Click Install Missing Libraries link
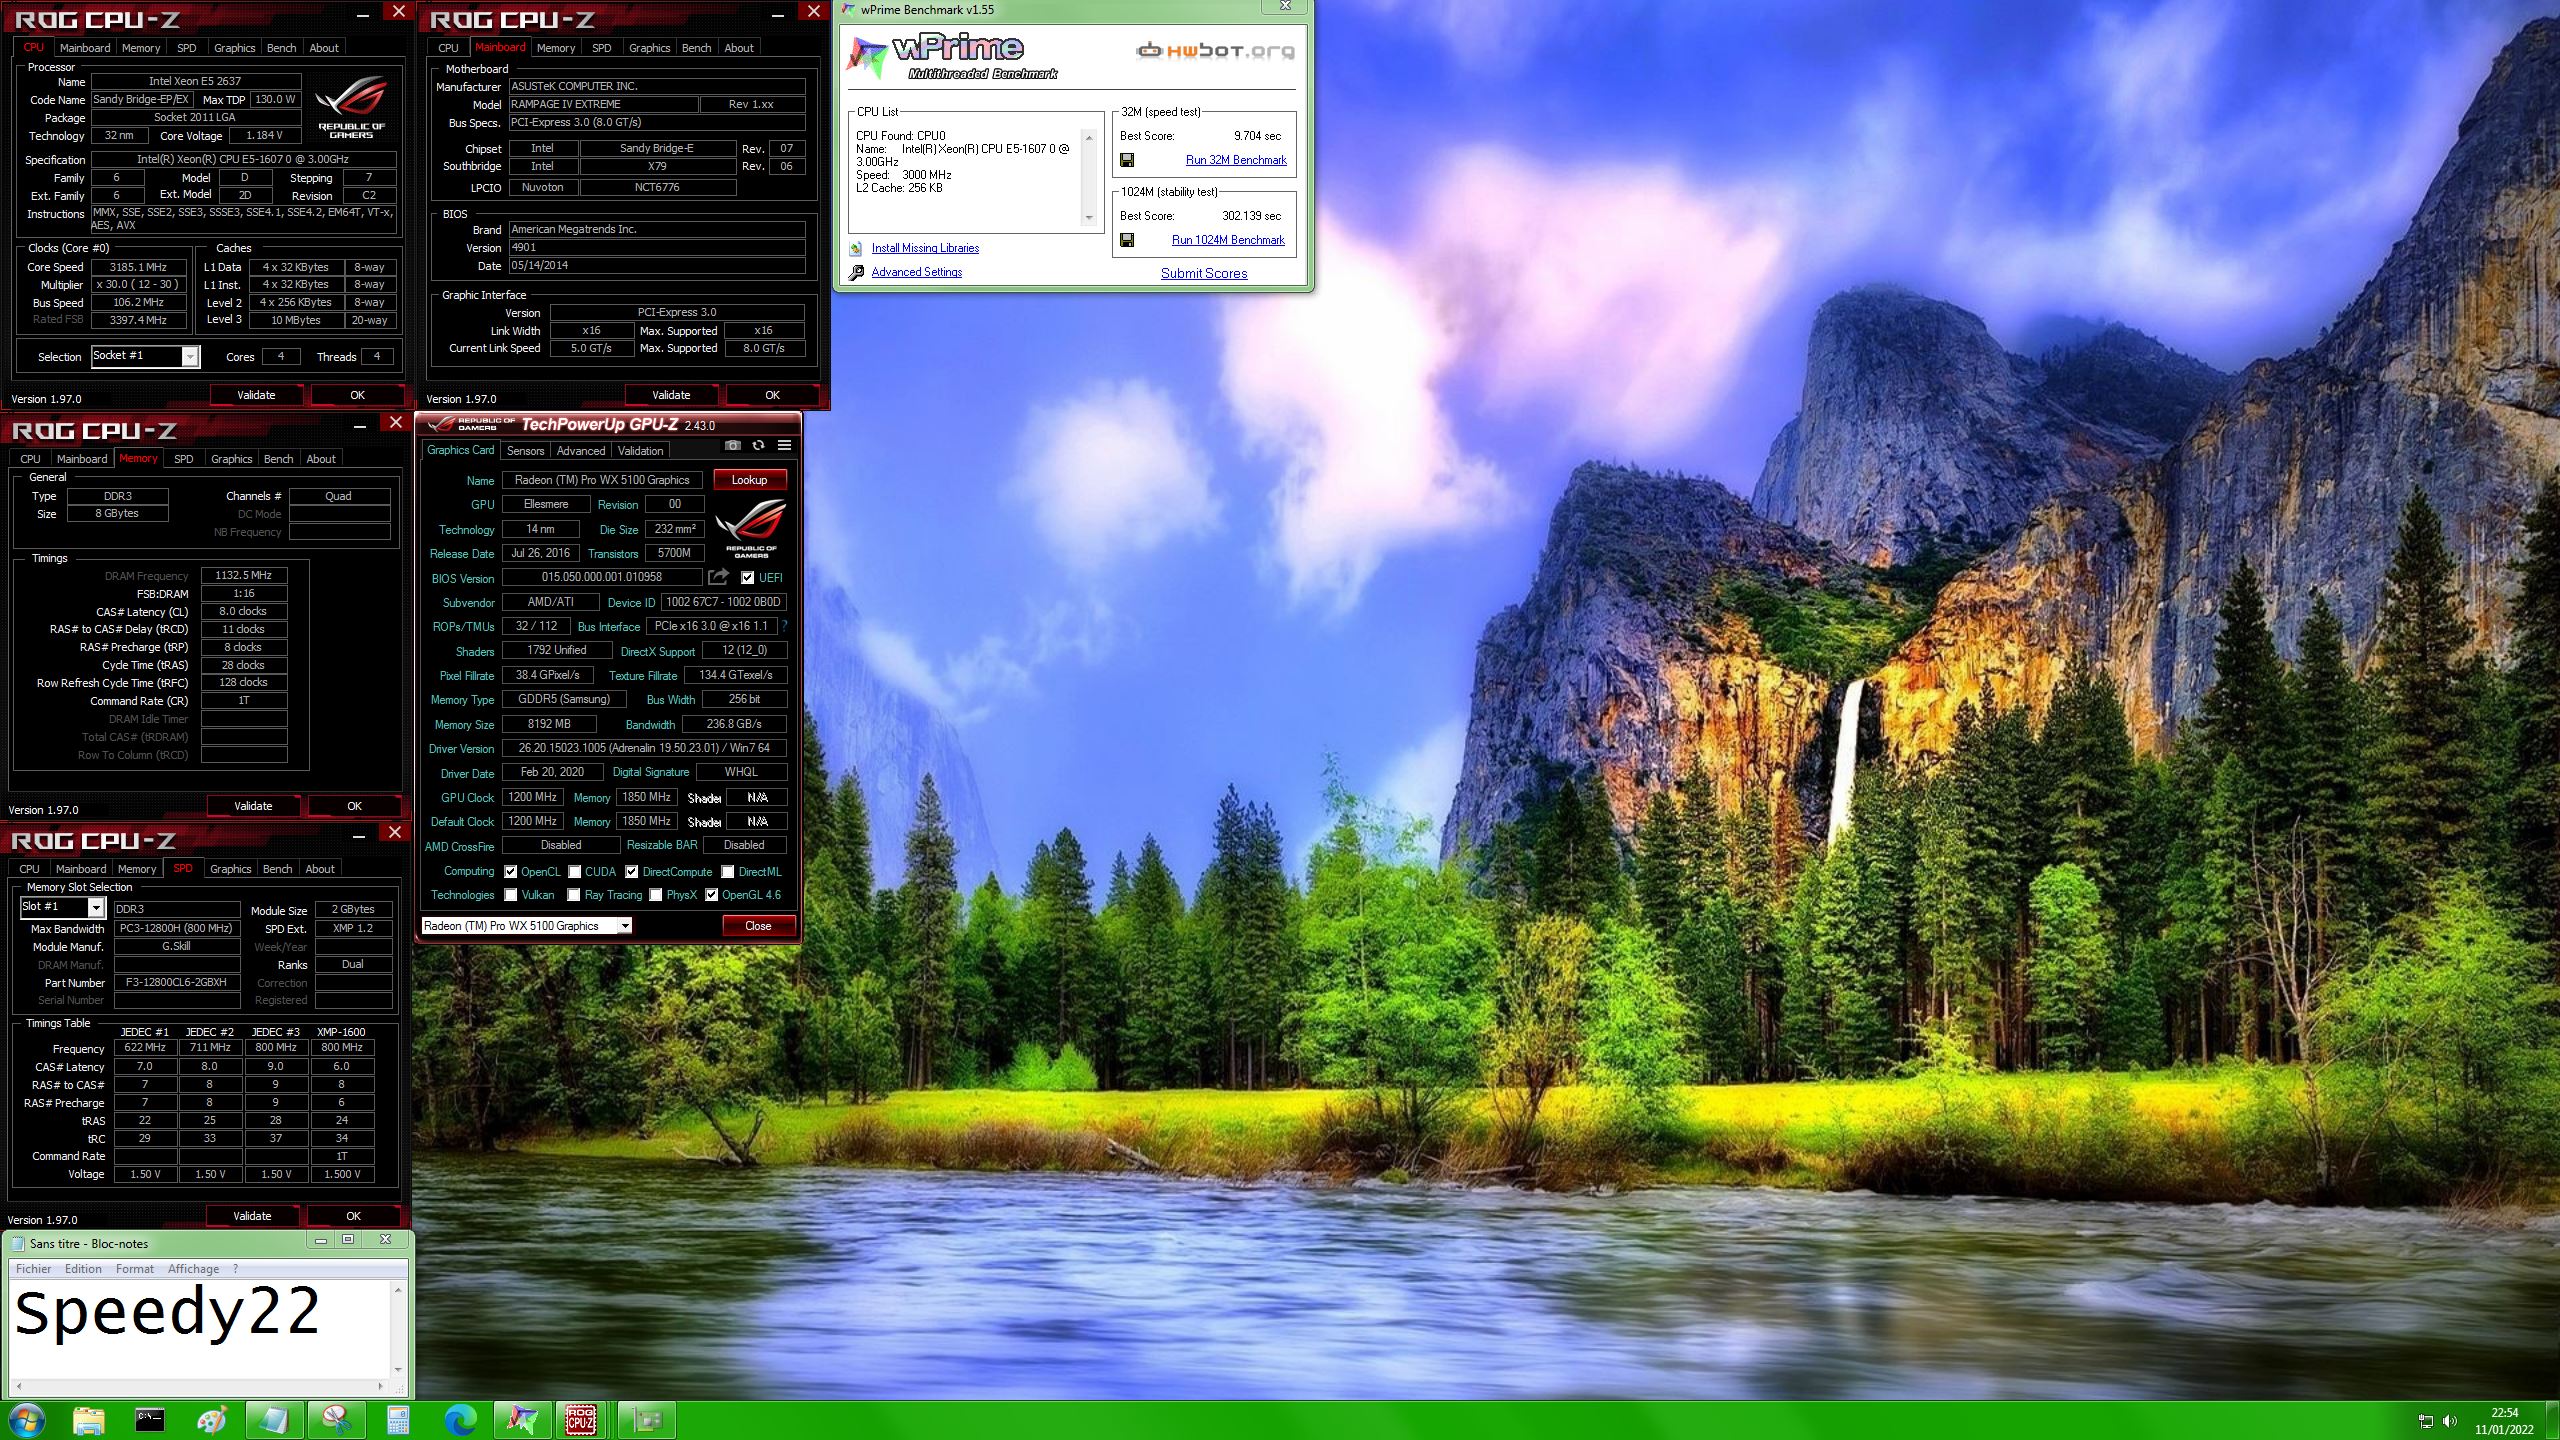Screen dimensions: 2560x1440 925,248
